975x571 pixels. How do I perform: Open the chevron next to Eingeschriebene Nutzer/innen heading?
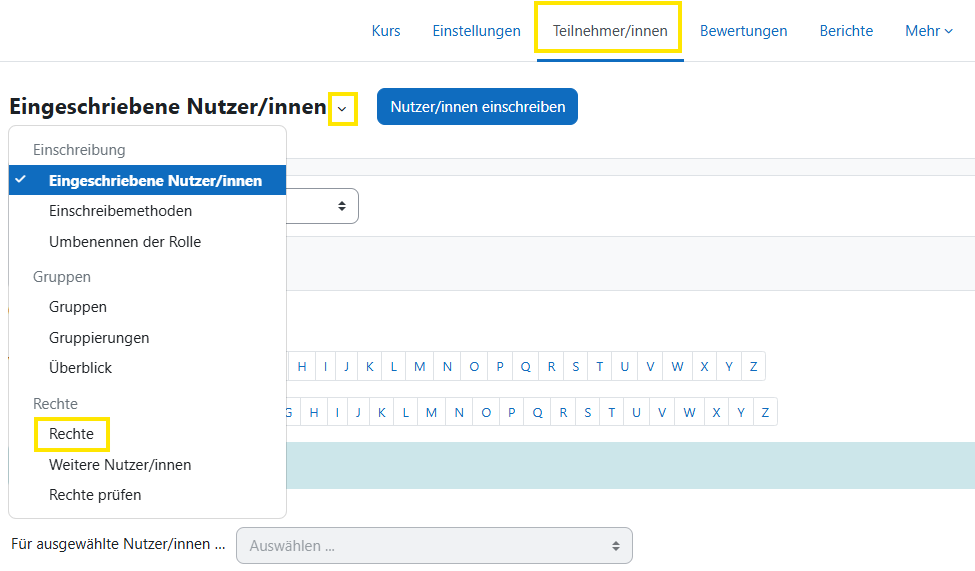pyautogui.click(x=342, y=108)
